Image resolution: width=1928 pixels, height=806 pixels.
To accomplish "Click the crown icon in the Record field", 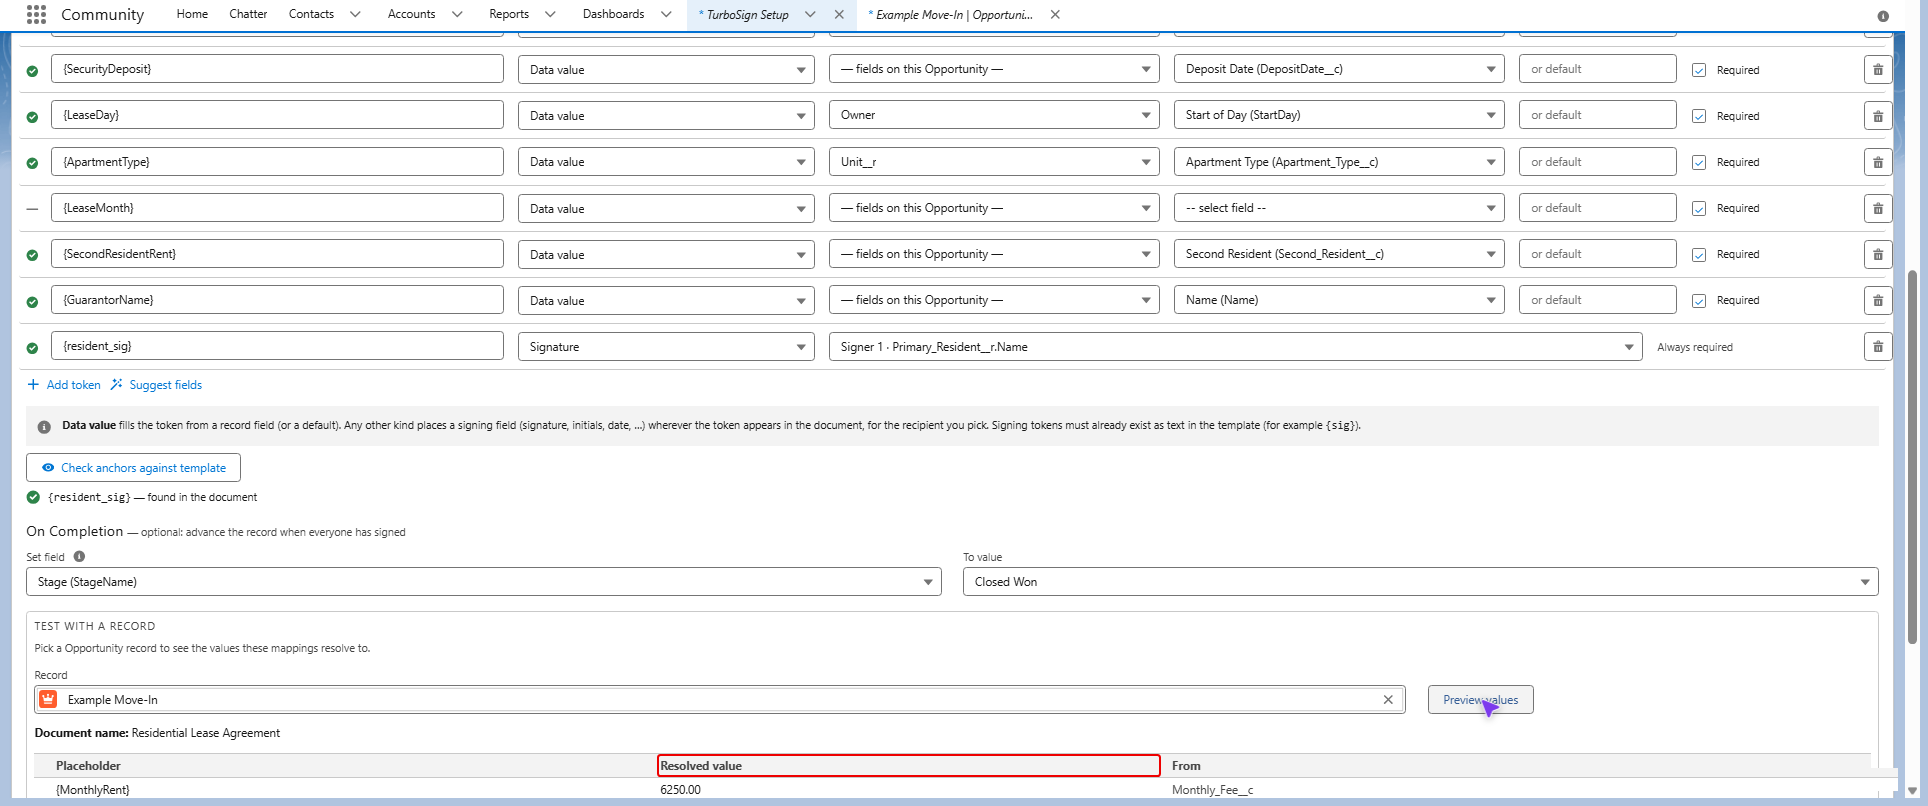I will point(48,699).
